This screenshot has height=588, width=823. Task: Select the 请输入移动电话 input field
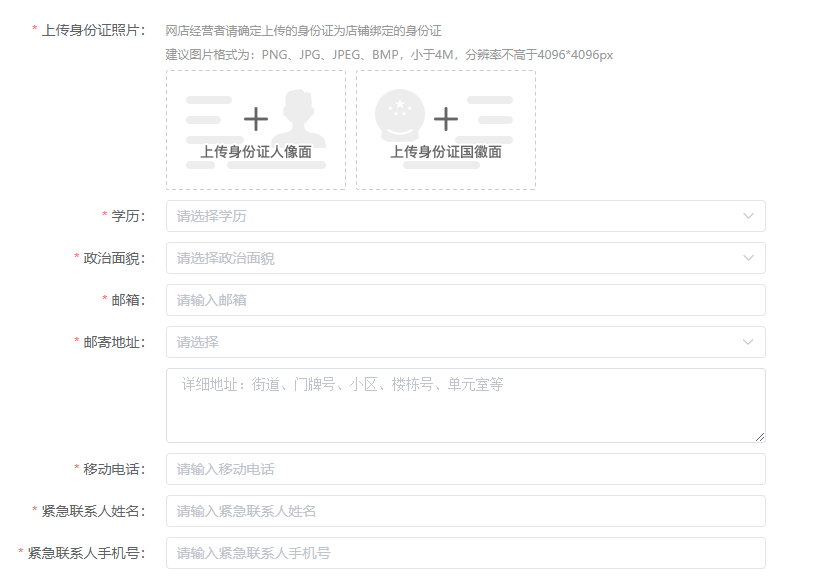coord(465,469)
